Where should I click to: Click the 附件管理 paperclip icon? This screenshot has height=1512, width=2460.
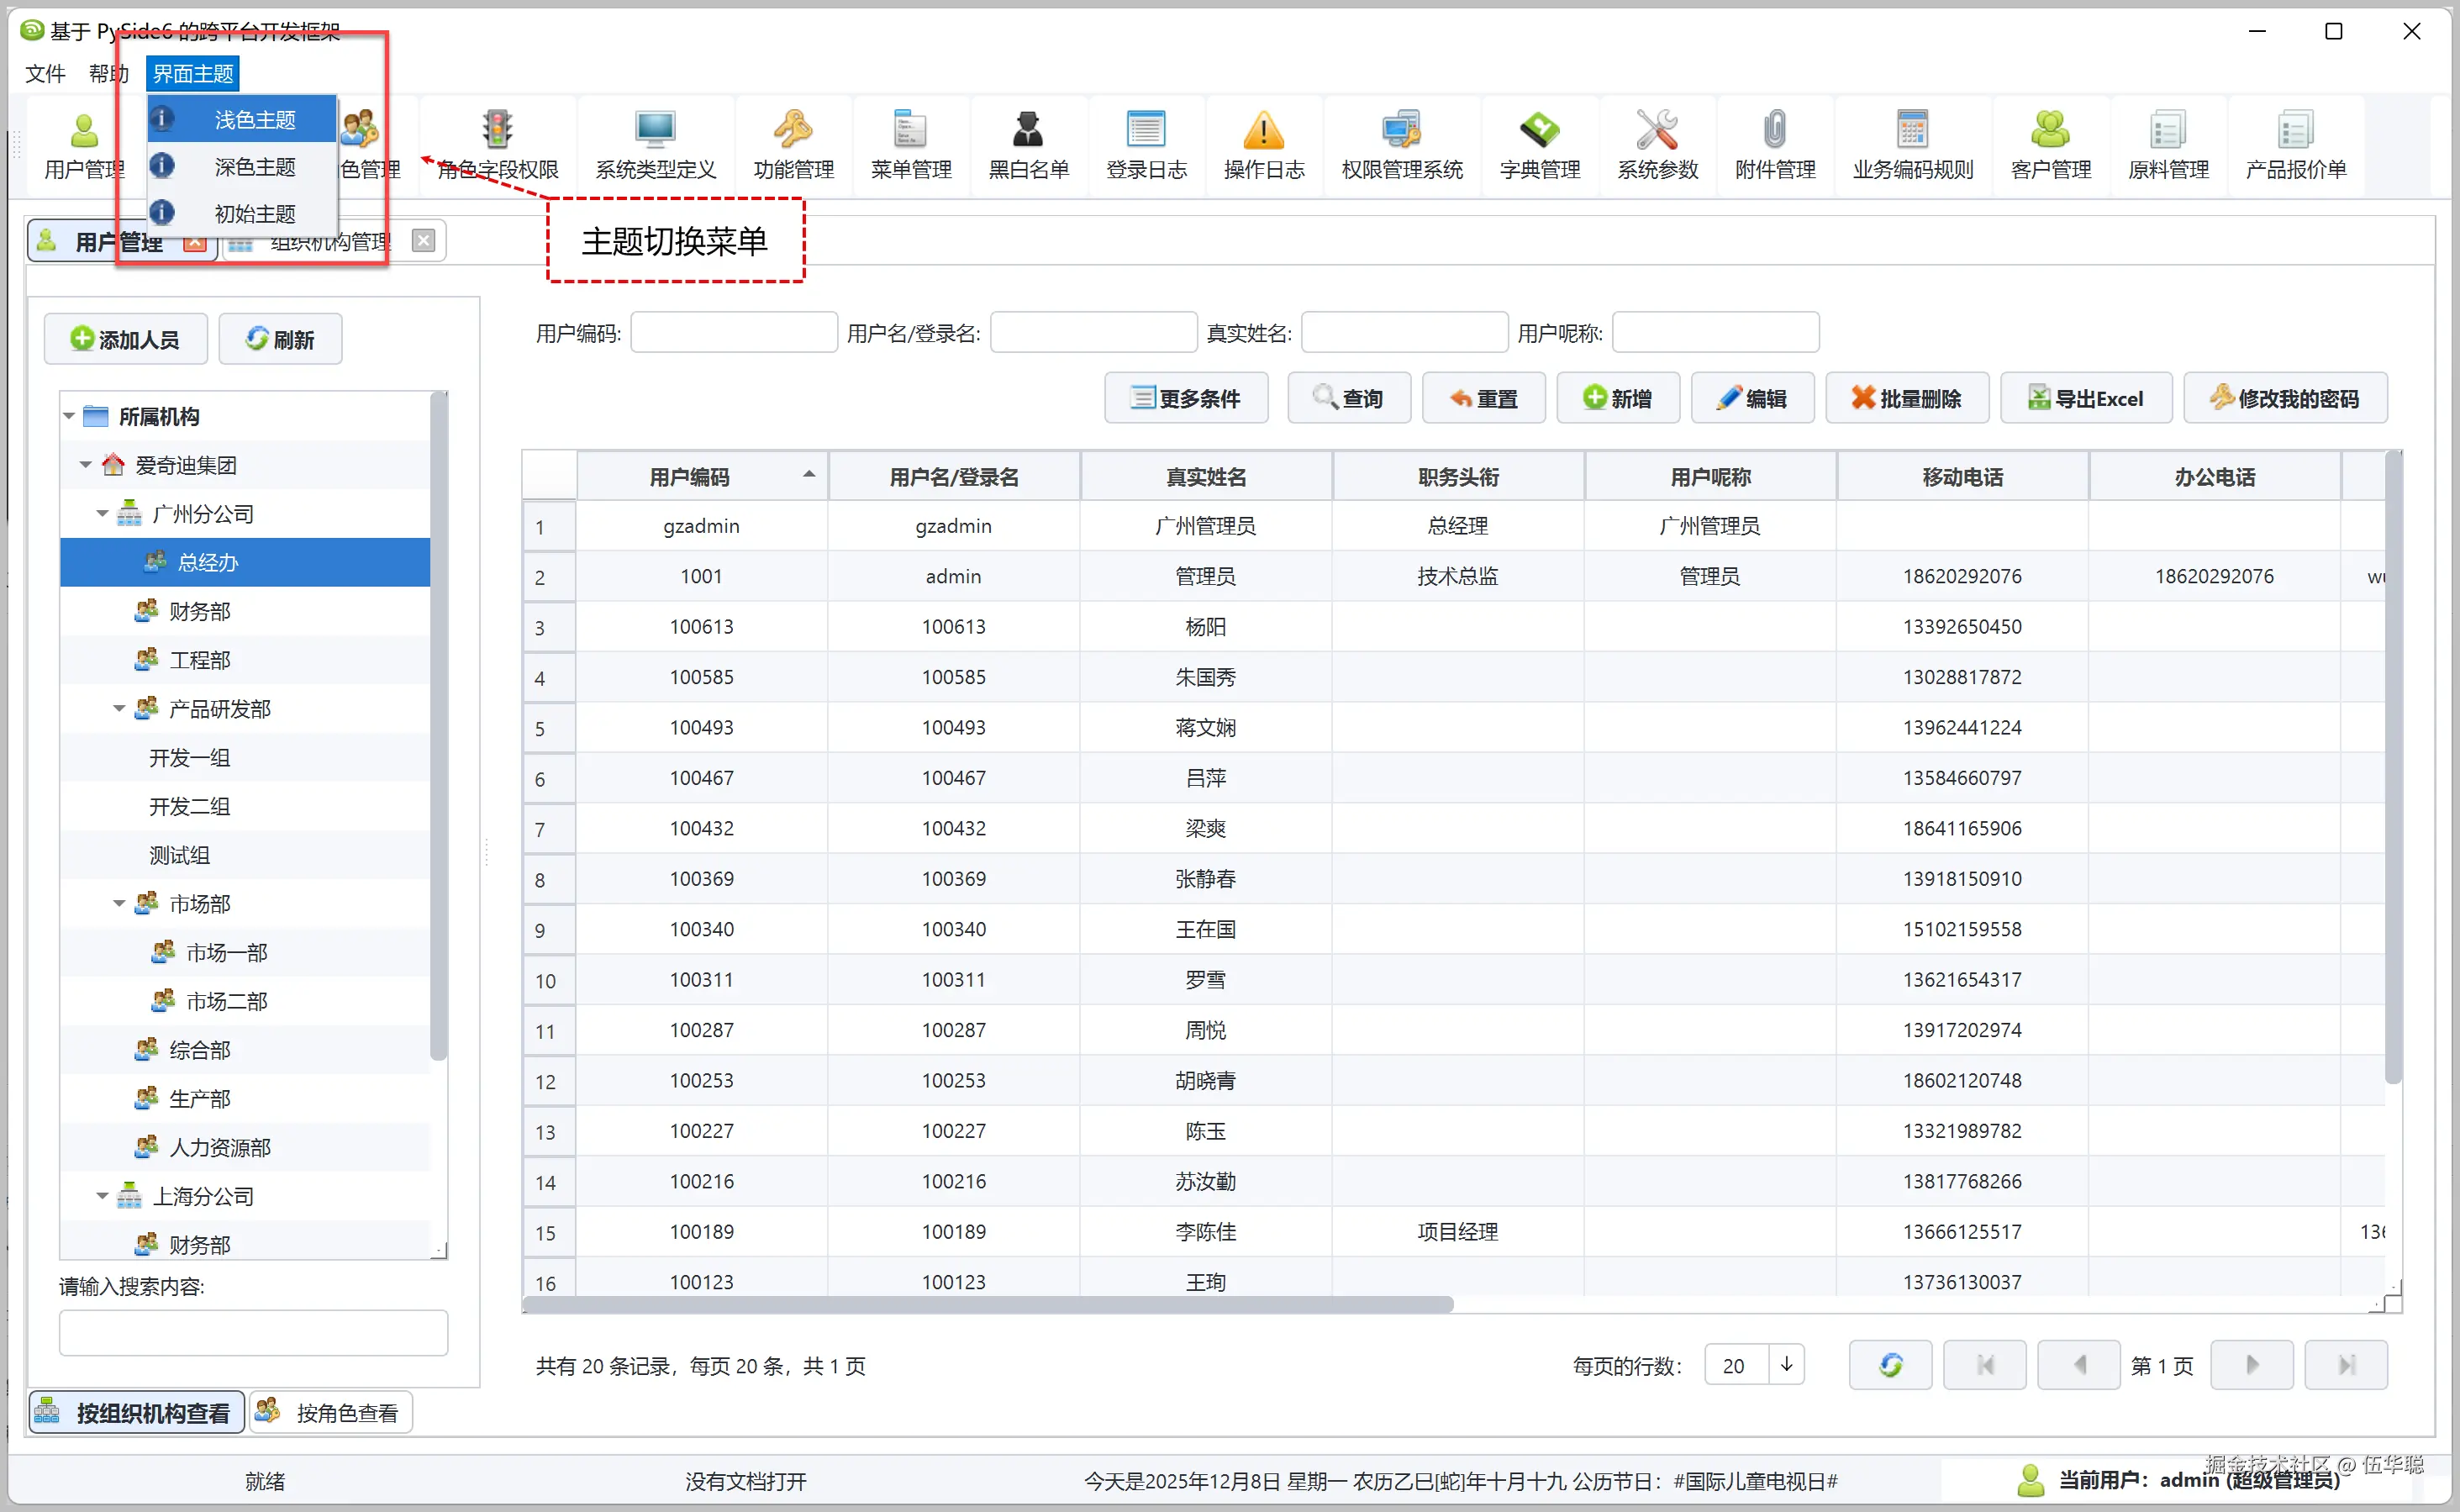tap(1774, 130)
